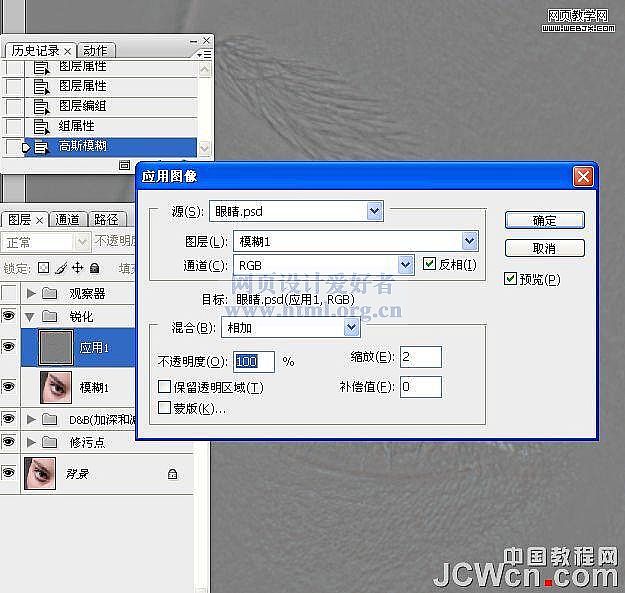625x593 pixels.
Task: Toggle snapshot box beside 图层编组
Action: pos(14,106)
